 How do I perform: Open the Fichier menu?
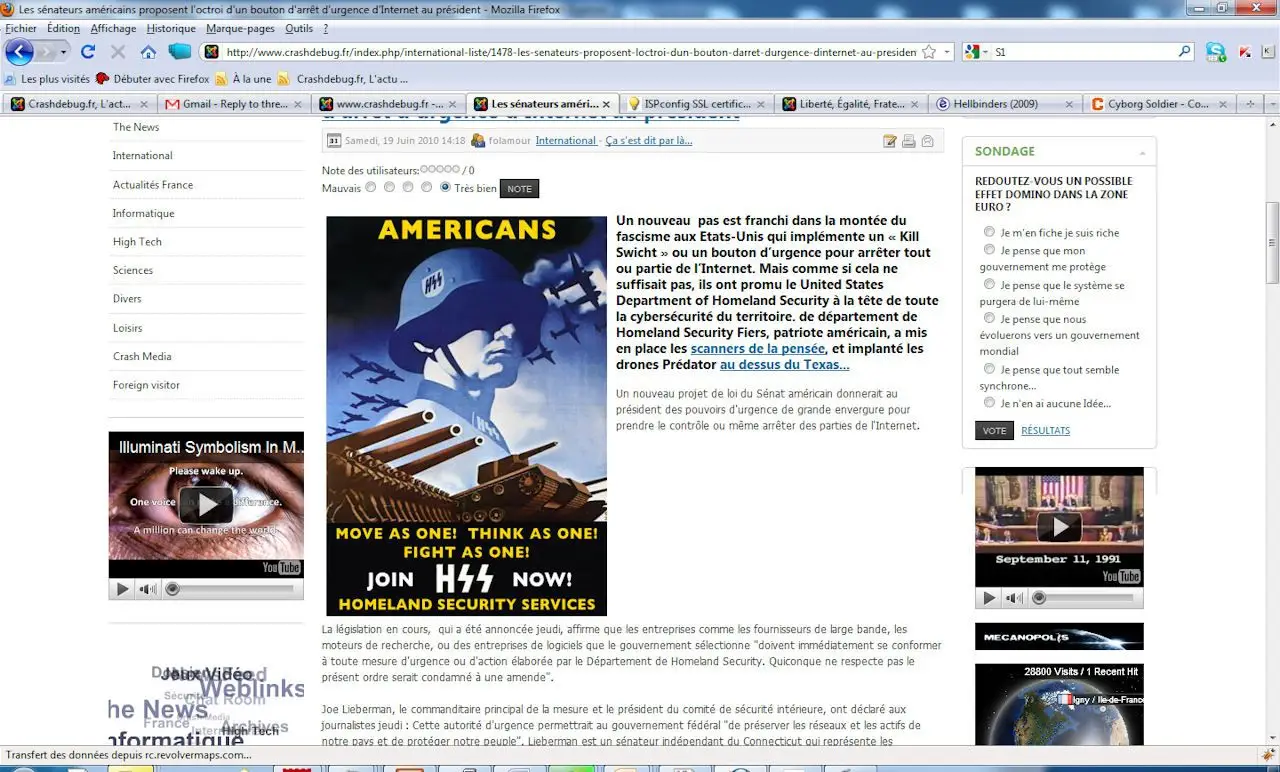pyautogui.click(x=21, y=29)
